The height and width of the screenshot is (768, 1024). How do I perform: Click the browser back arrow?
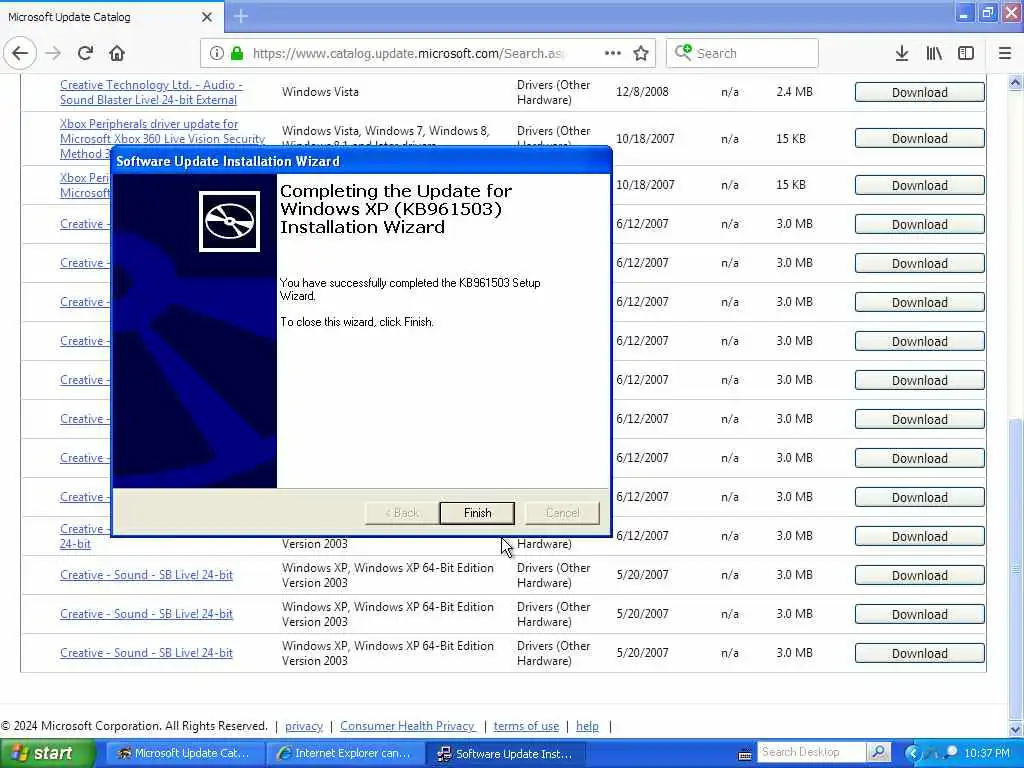pyautogui.click(x=20, y=54)
